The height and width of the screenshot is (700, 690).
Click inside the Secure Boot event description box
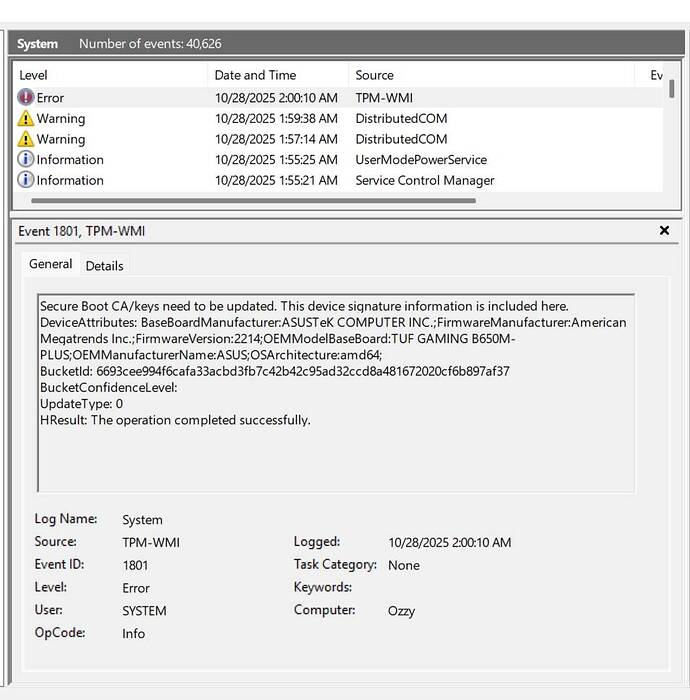coord(335,450)
